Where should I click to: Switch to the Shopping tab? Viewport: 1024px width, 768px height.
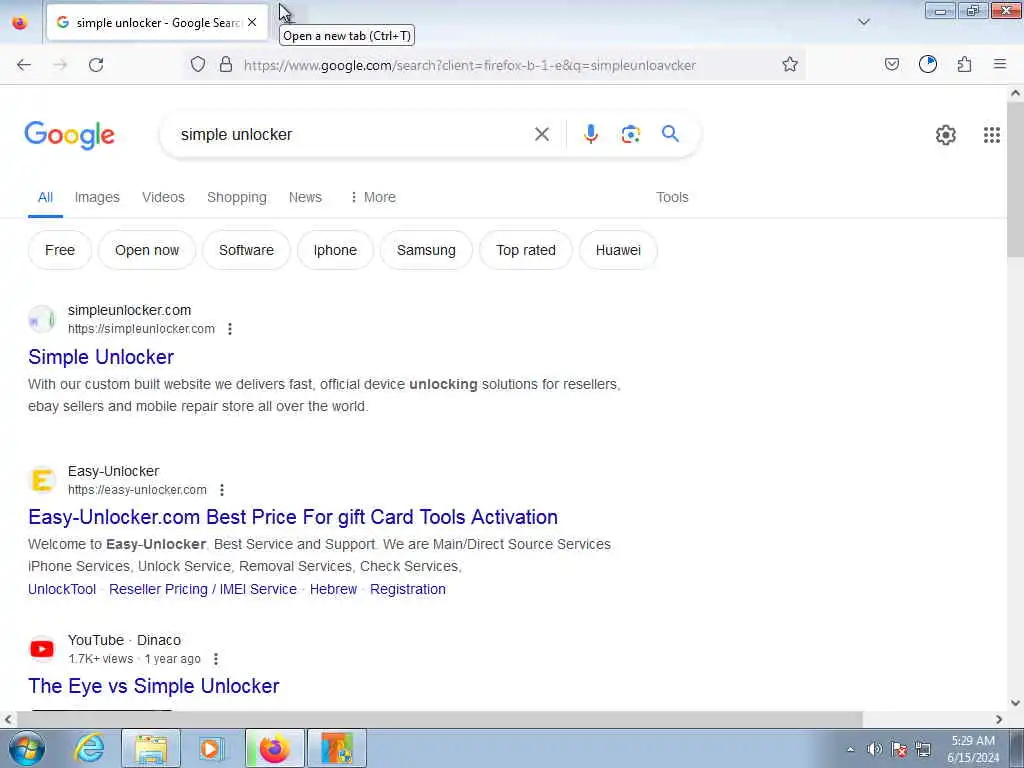tap(236, 197)
